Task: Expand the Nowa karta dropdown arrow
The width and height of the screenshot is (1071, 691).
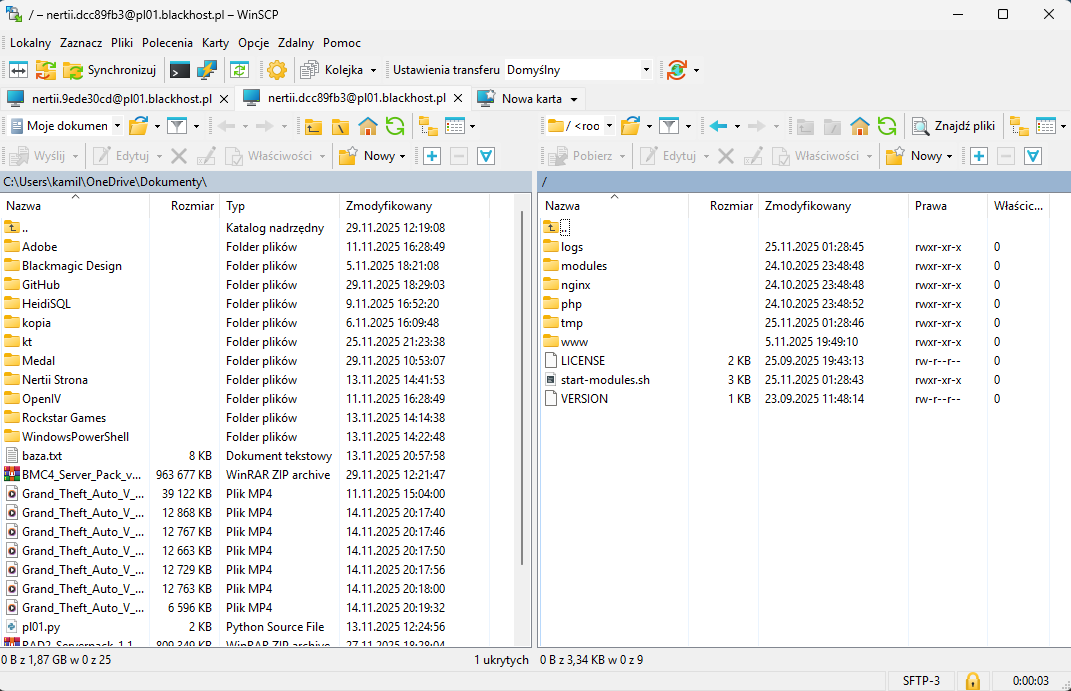Action: click(574, 99)
